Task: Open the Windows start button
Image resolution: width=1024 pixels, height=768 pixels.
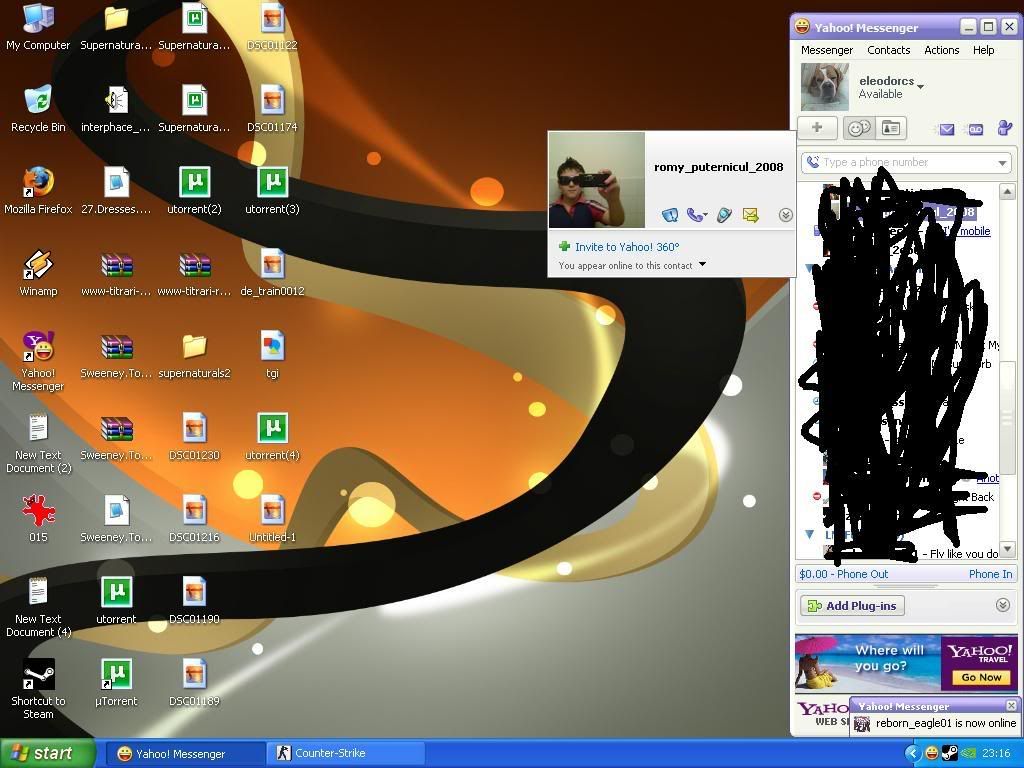Action: click(46, 754)
